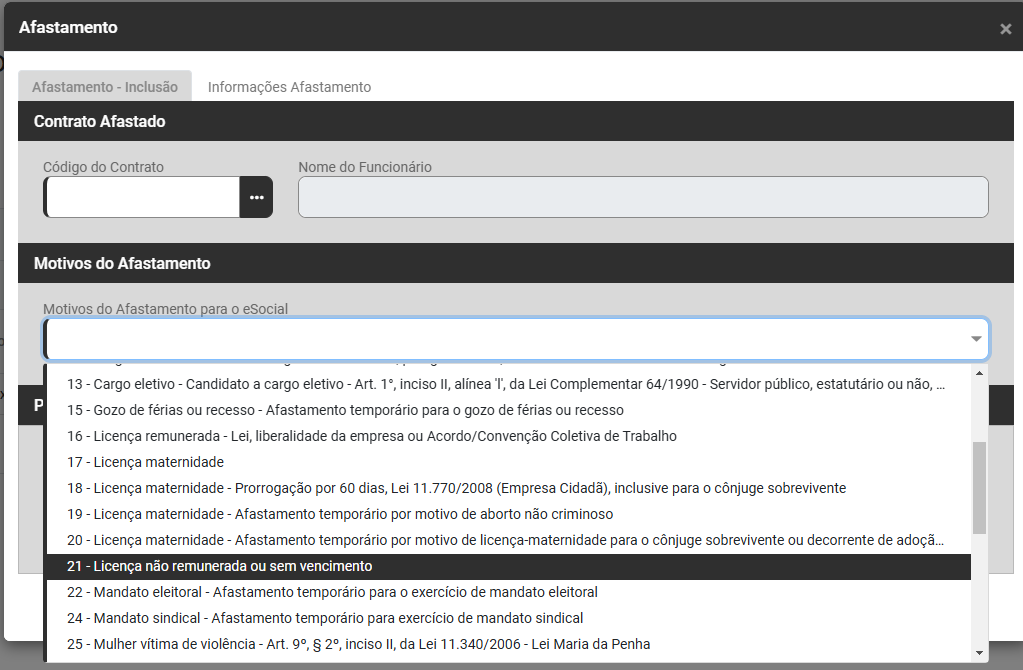Pick option 16 - Licença remunerada
This screenshot has width=1023, height=670.
372,436
